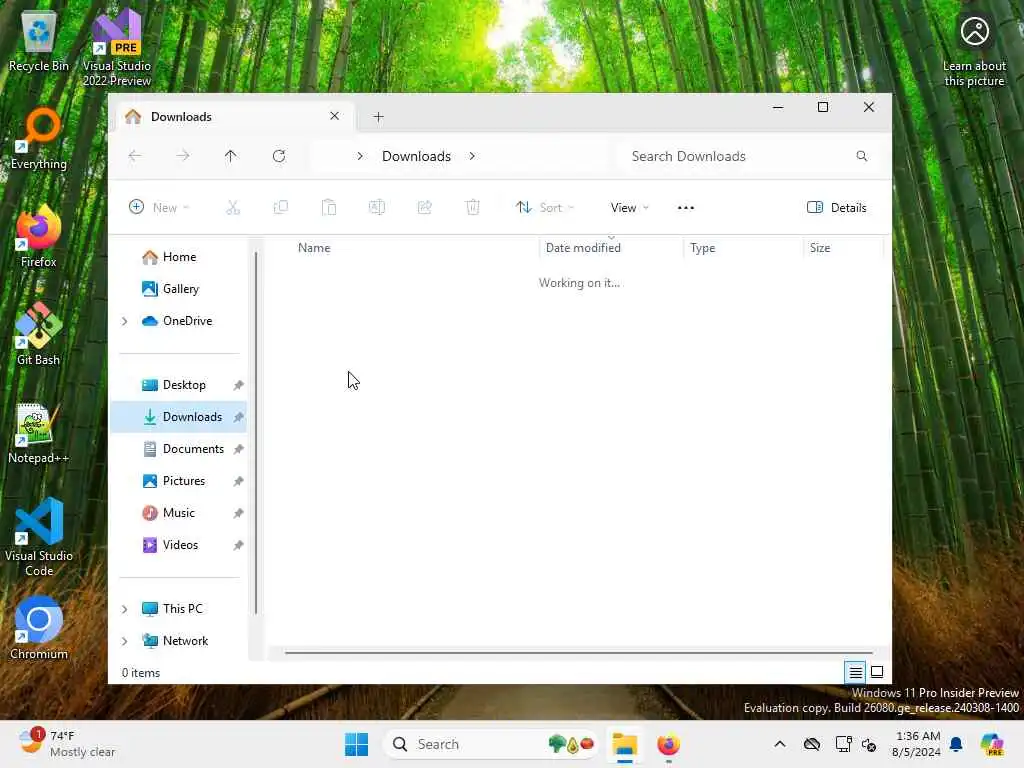Open the View dropdown menu
Screen dimensions: 1024x768
(630, 208)
